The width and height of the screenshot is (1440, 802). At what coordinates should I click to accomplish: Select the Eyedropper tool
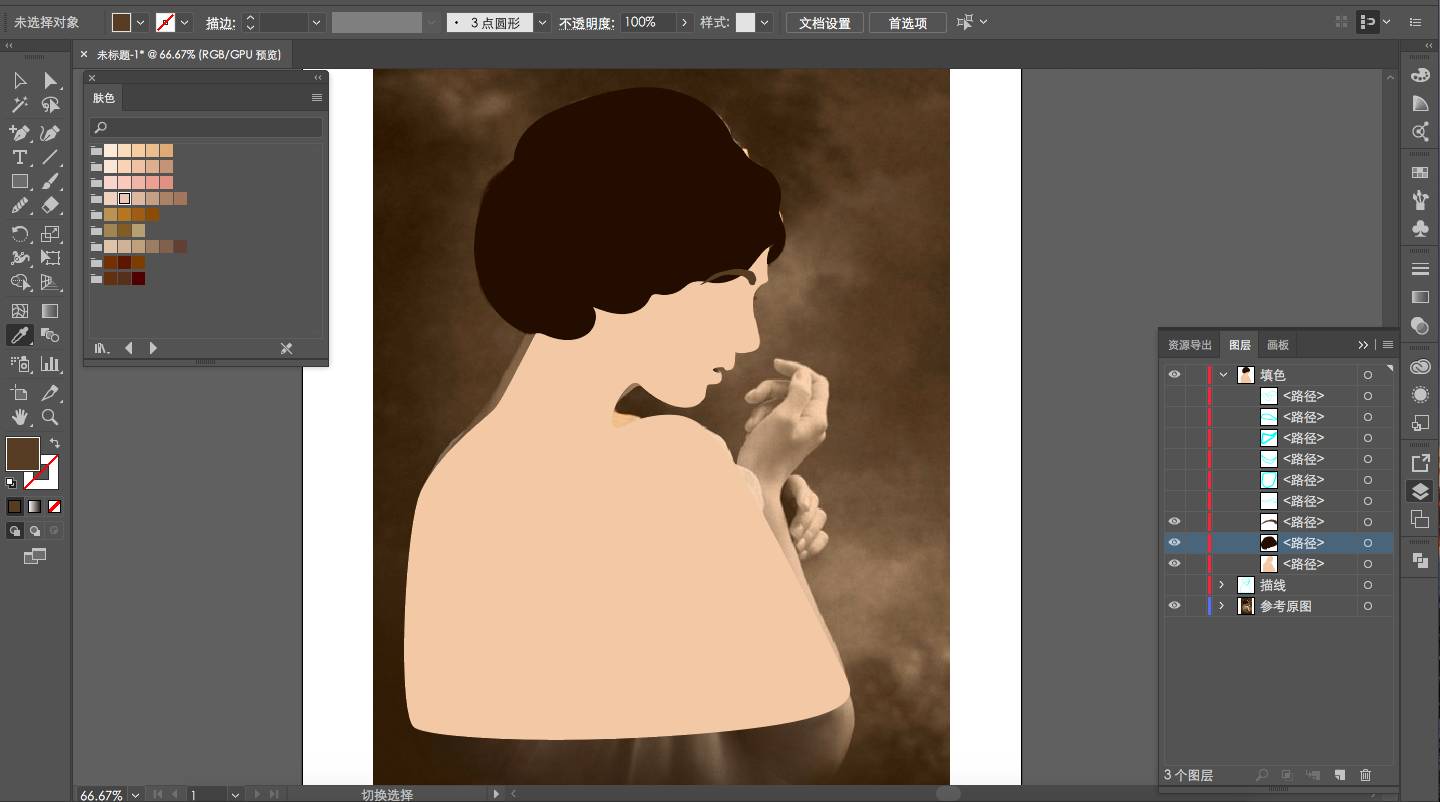[19, 335]
